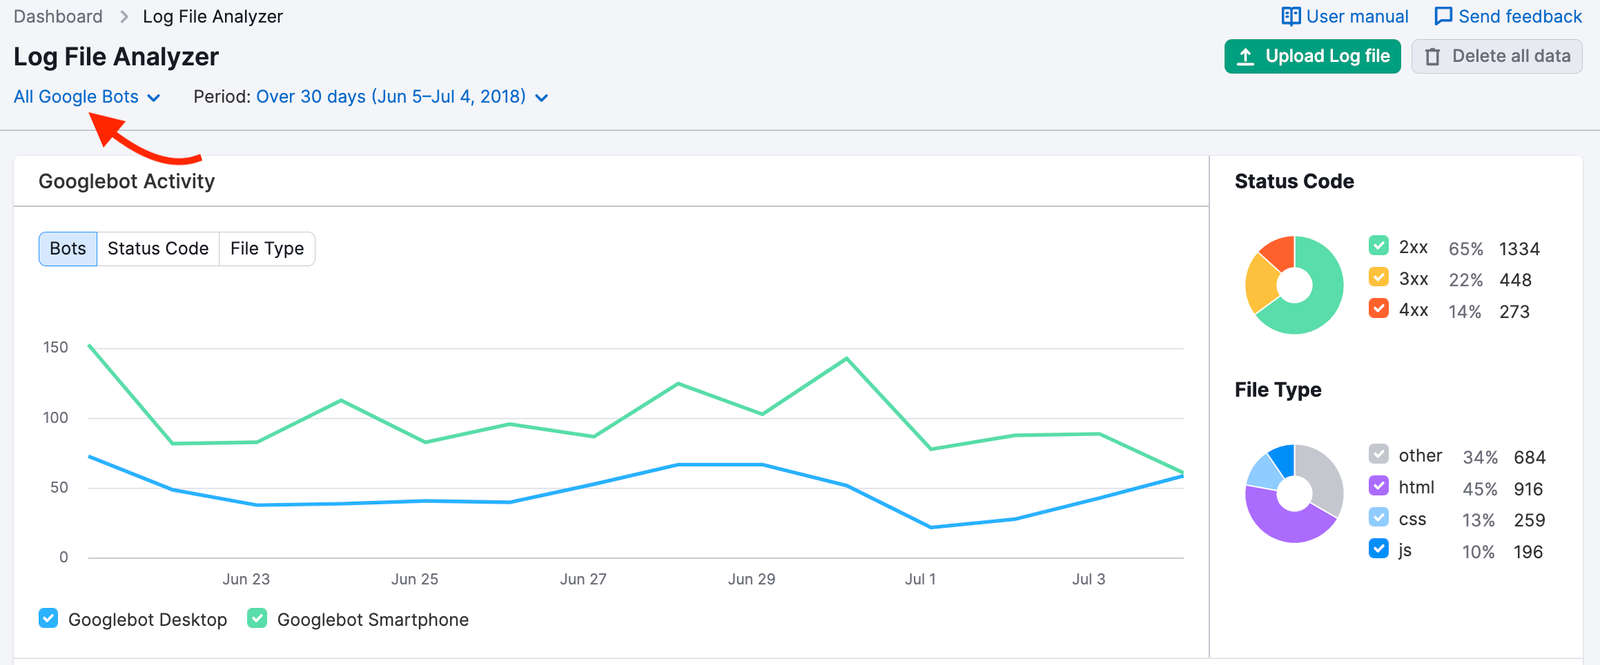
Task: Click the upload arrow icon on Upload button
Action: coord(1245,57)
